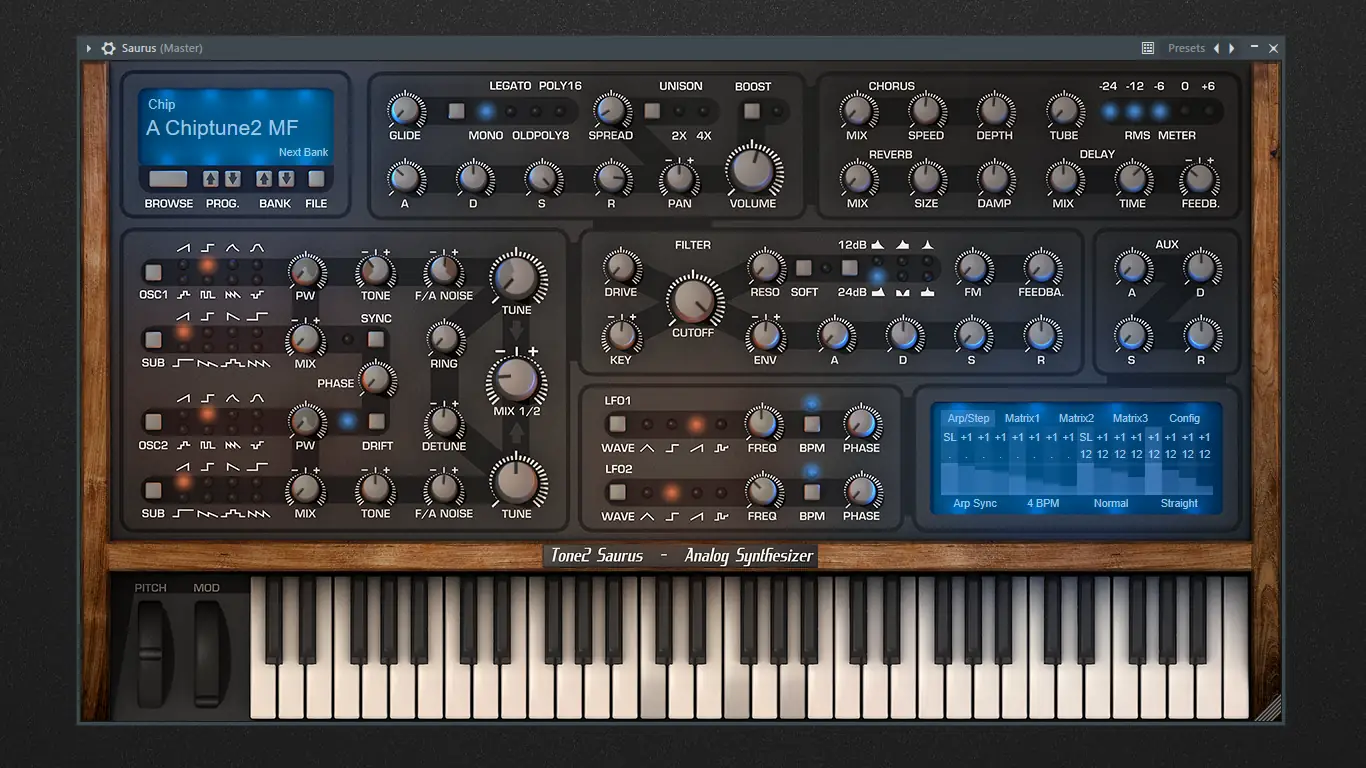The height and width of the screenshot is (768, 1366).
Task: Click the BANK down arrow
Action: [287, 177]
